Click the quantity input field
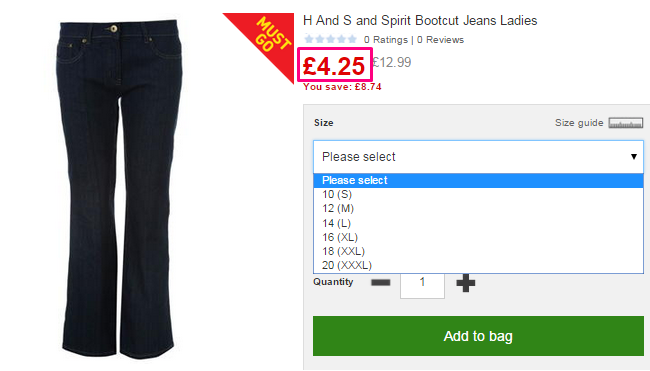The image size is (650, 371). [x=422, y=283]
